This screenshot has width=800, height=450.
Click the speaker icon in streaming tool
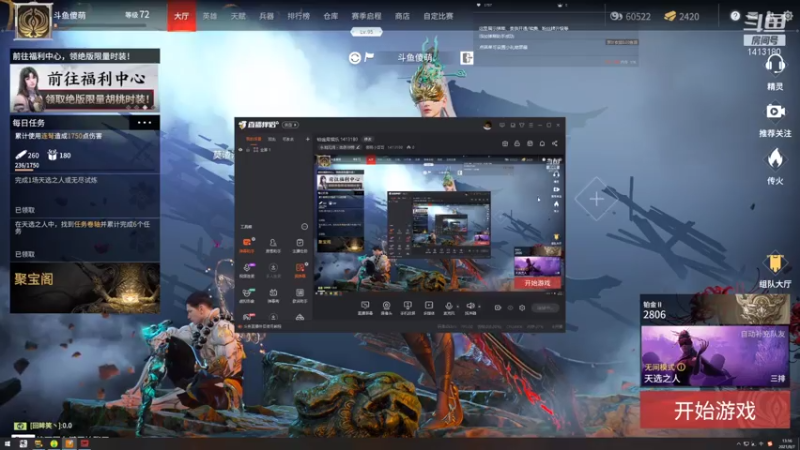click(x=470, y=307)
